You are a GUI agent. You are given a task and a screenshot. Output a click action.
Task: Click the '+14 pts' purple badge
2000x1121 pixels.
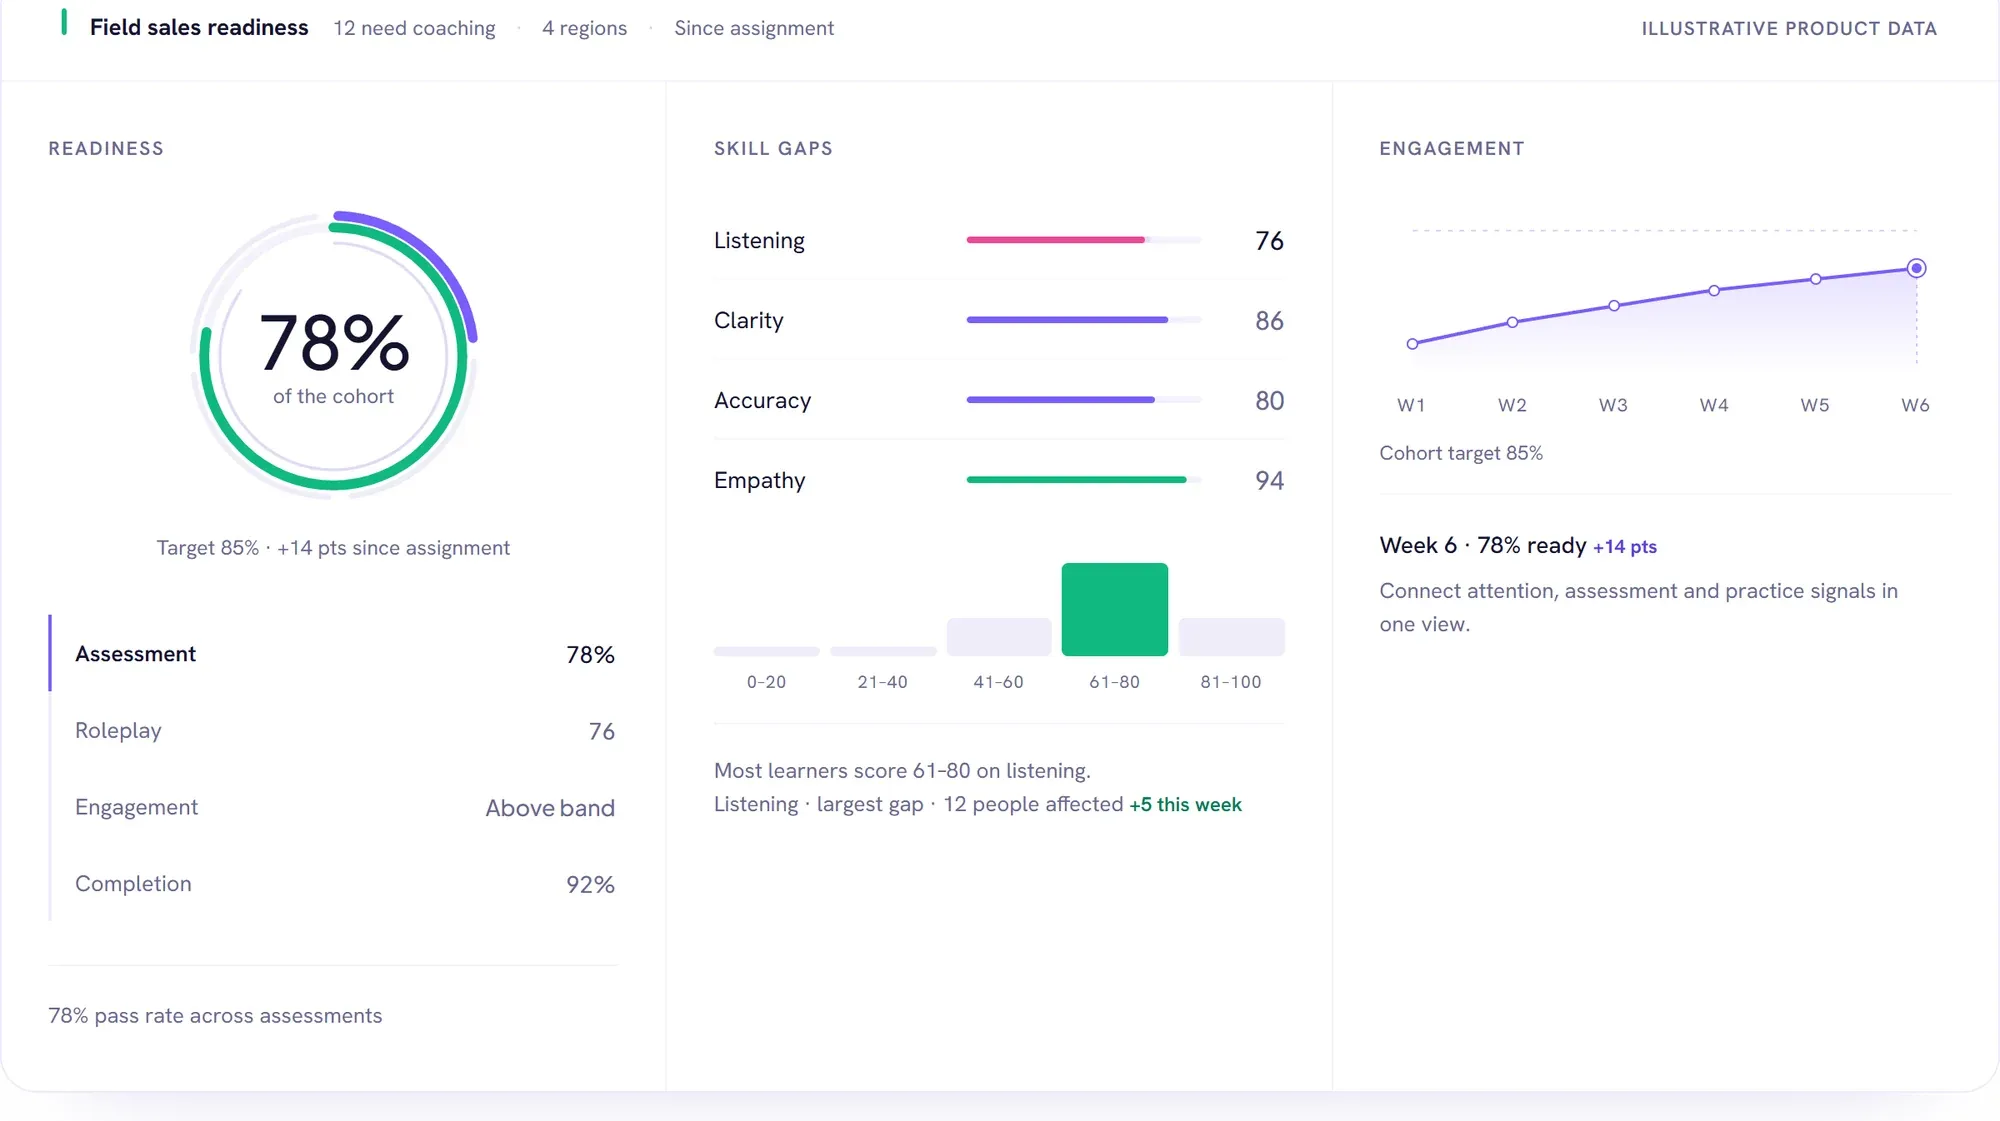(x=1624, y=547)
